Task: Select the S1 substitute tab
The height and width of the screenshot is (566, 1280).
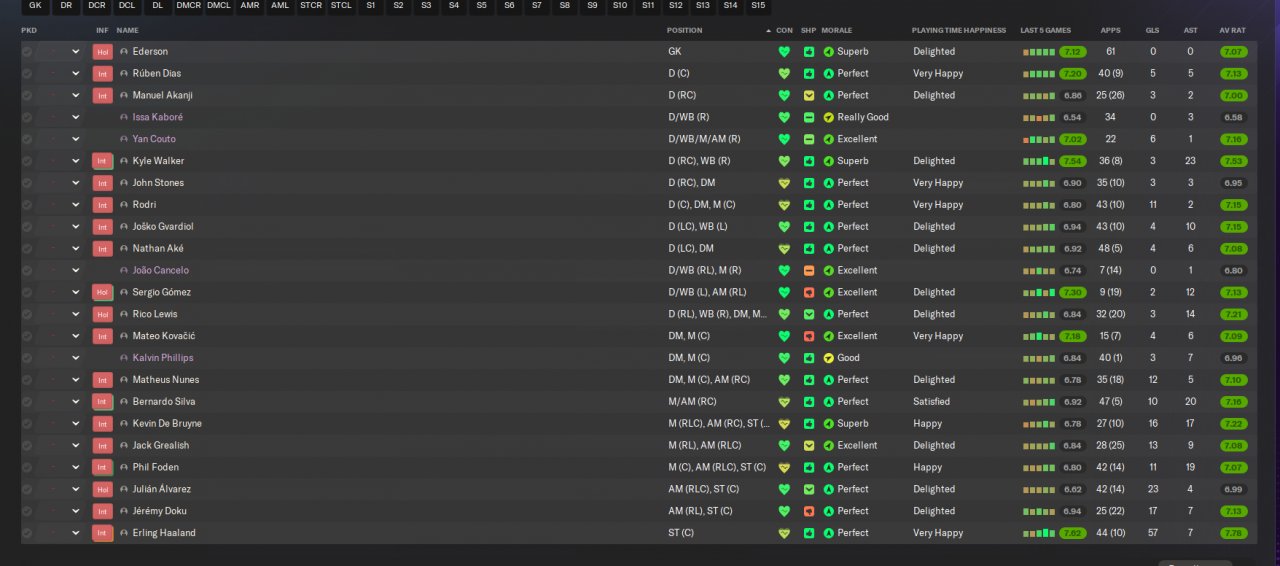Action: 371,6
